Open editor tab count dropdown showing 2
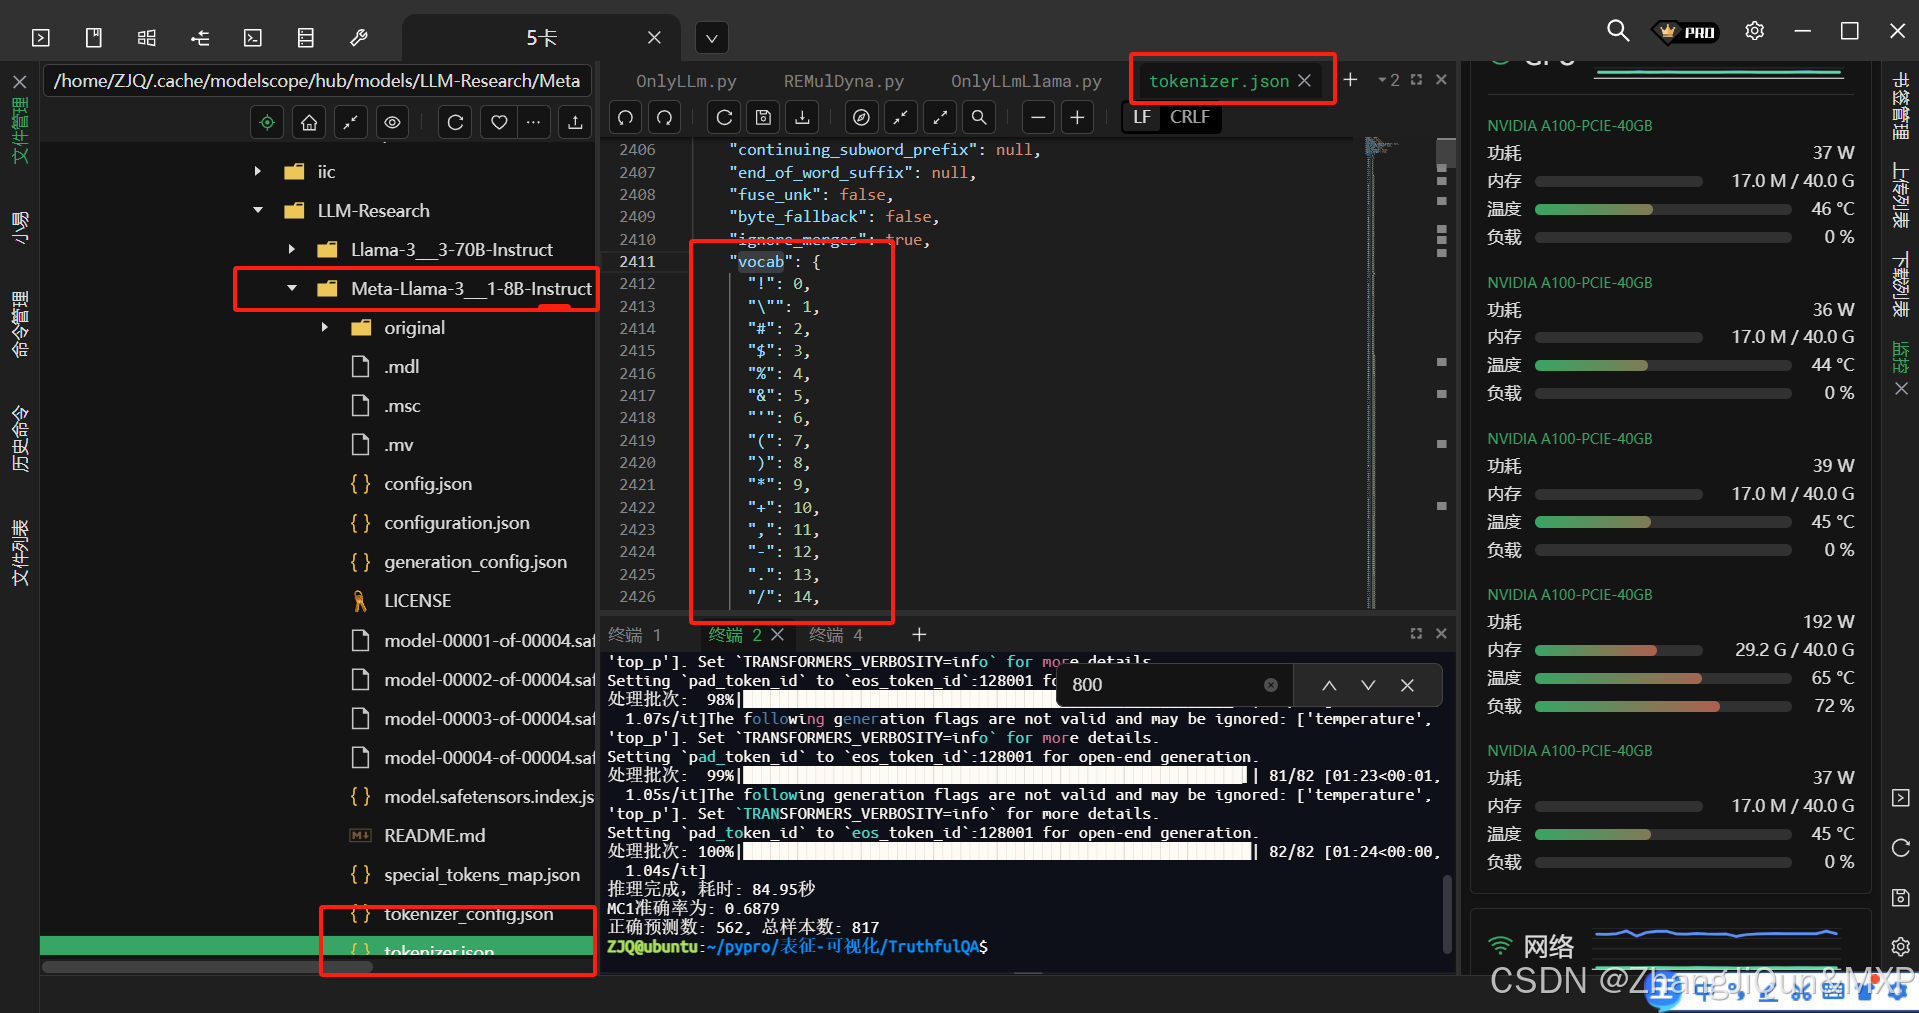1919x1013 pixels. click(x=1389, y=80)
